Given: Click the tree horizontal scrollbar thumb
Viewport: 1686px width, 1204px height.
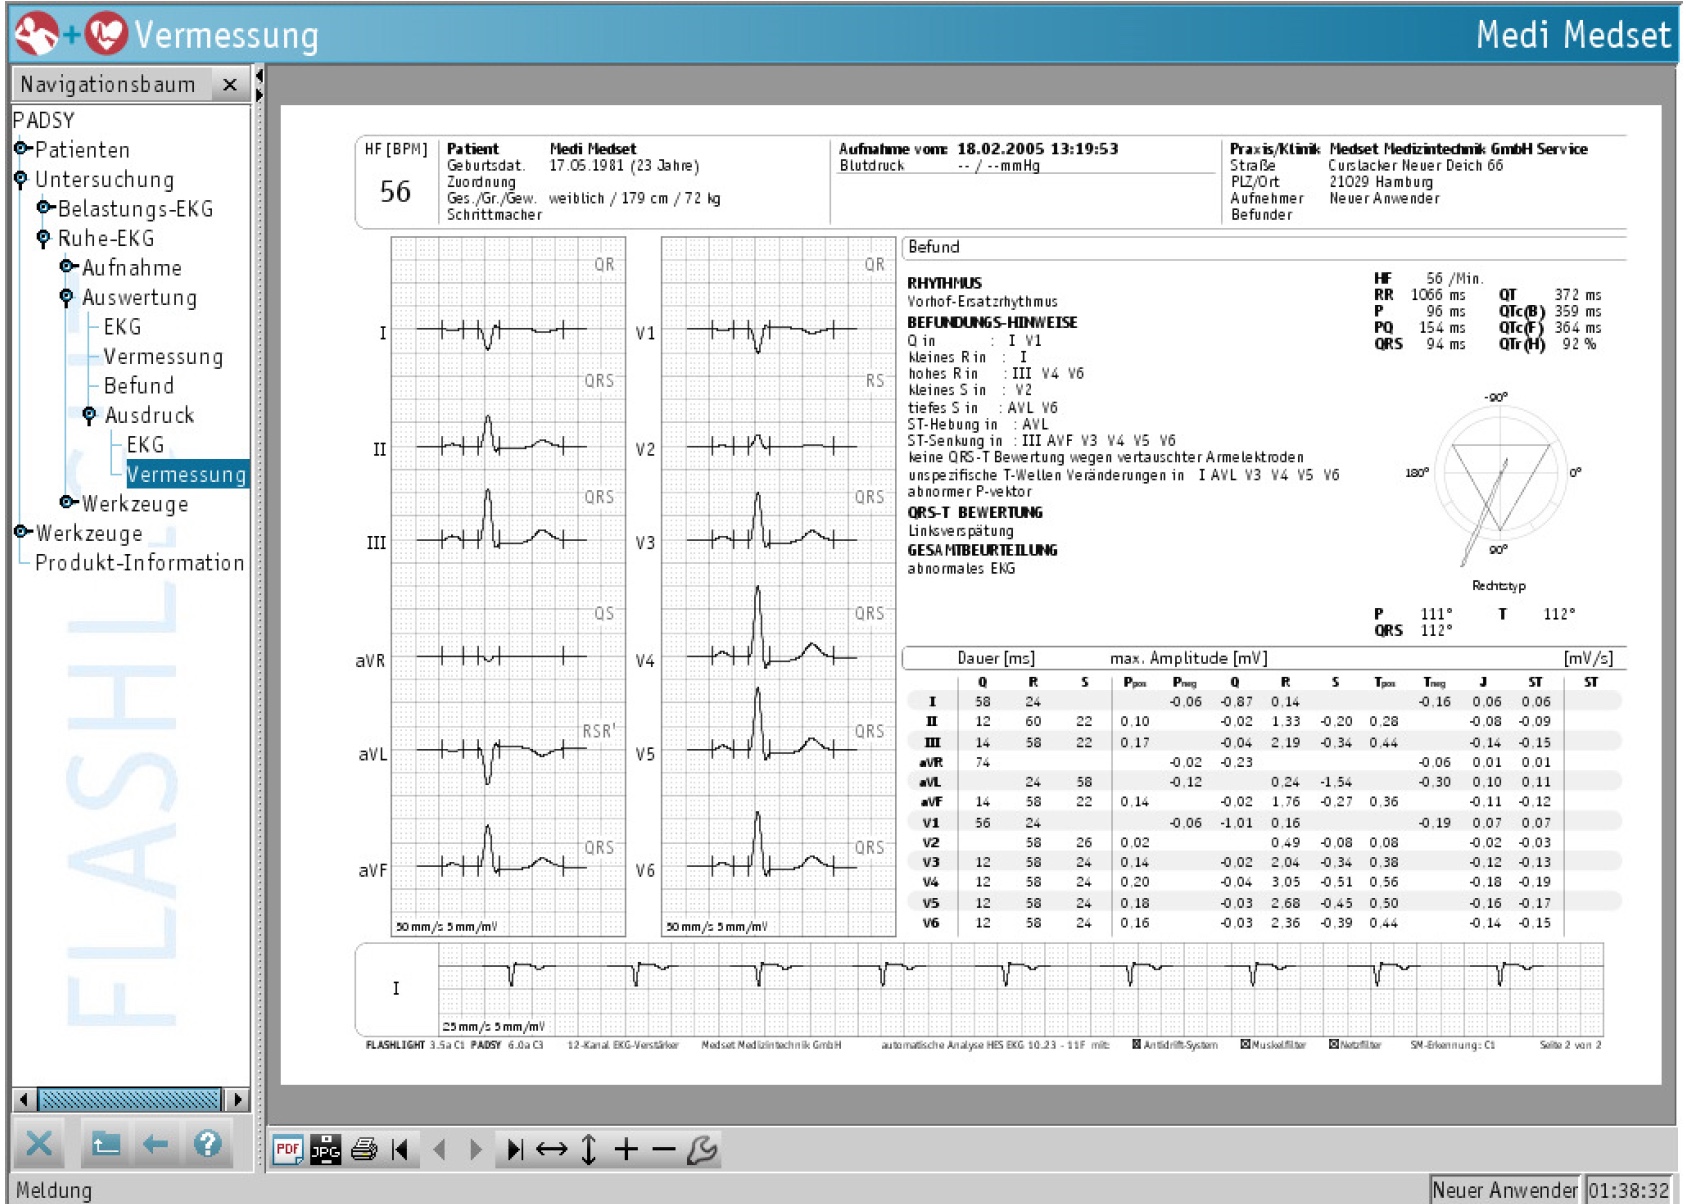Looking at the screenshot, I should tap(130, 1099).
